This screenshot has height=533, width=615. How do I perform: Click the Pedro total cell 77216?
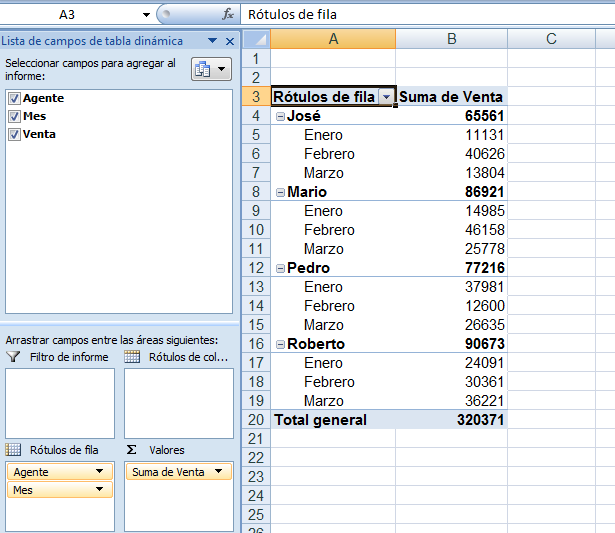[451, 268]
